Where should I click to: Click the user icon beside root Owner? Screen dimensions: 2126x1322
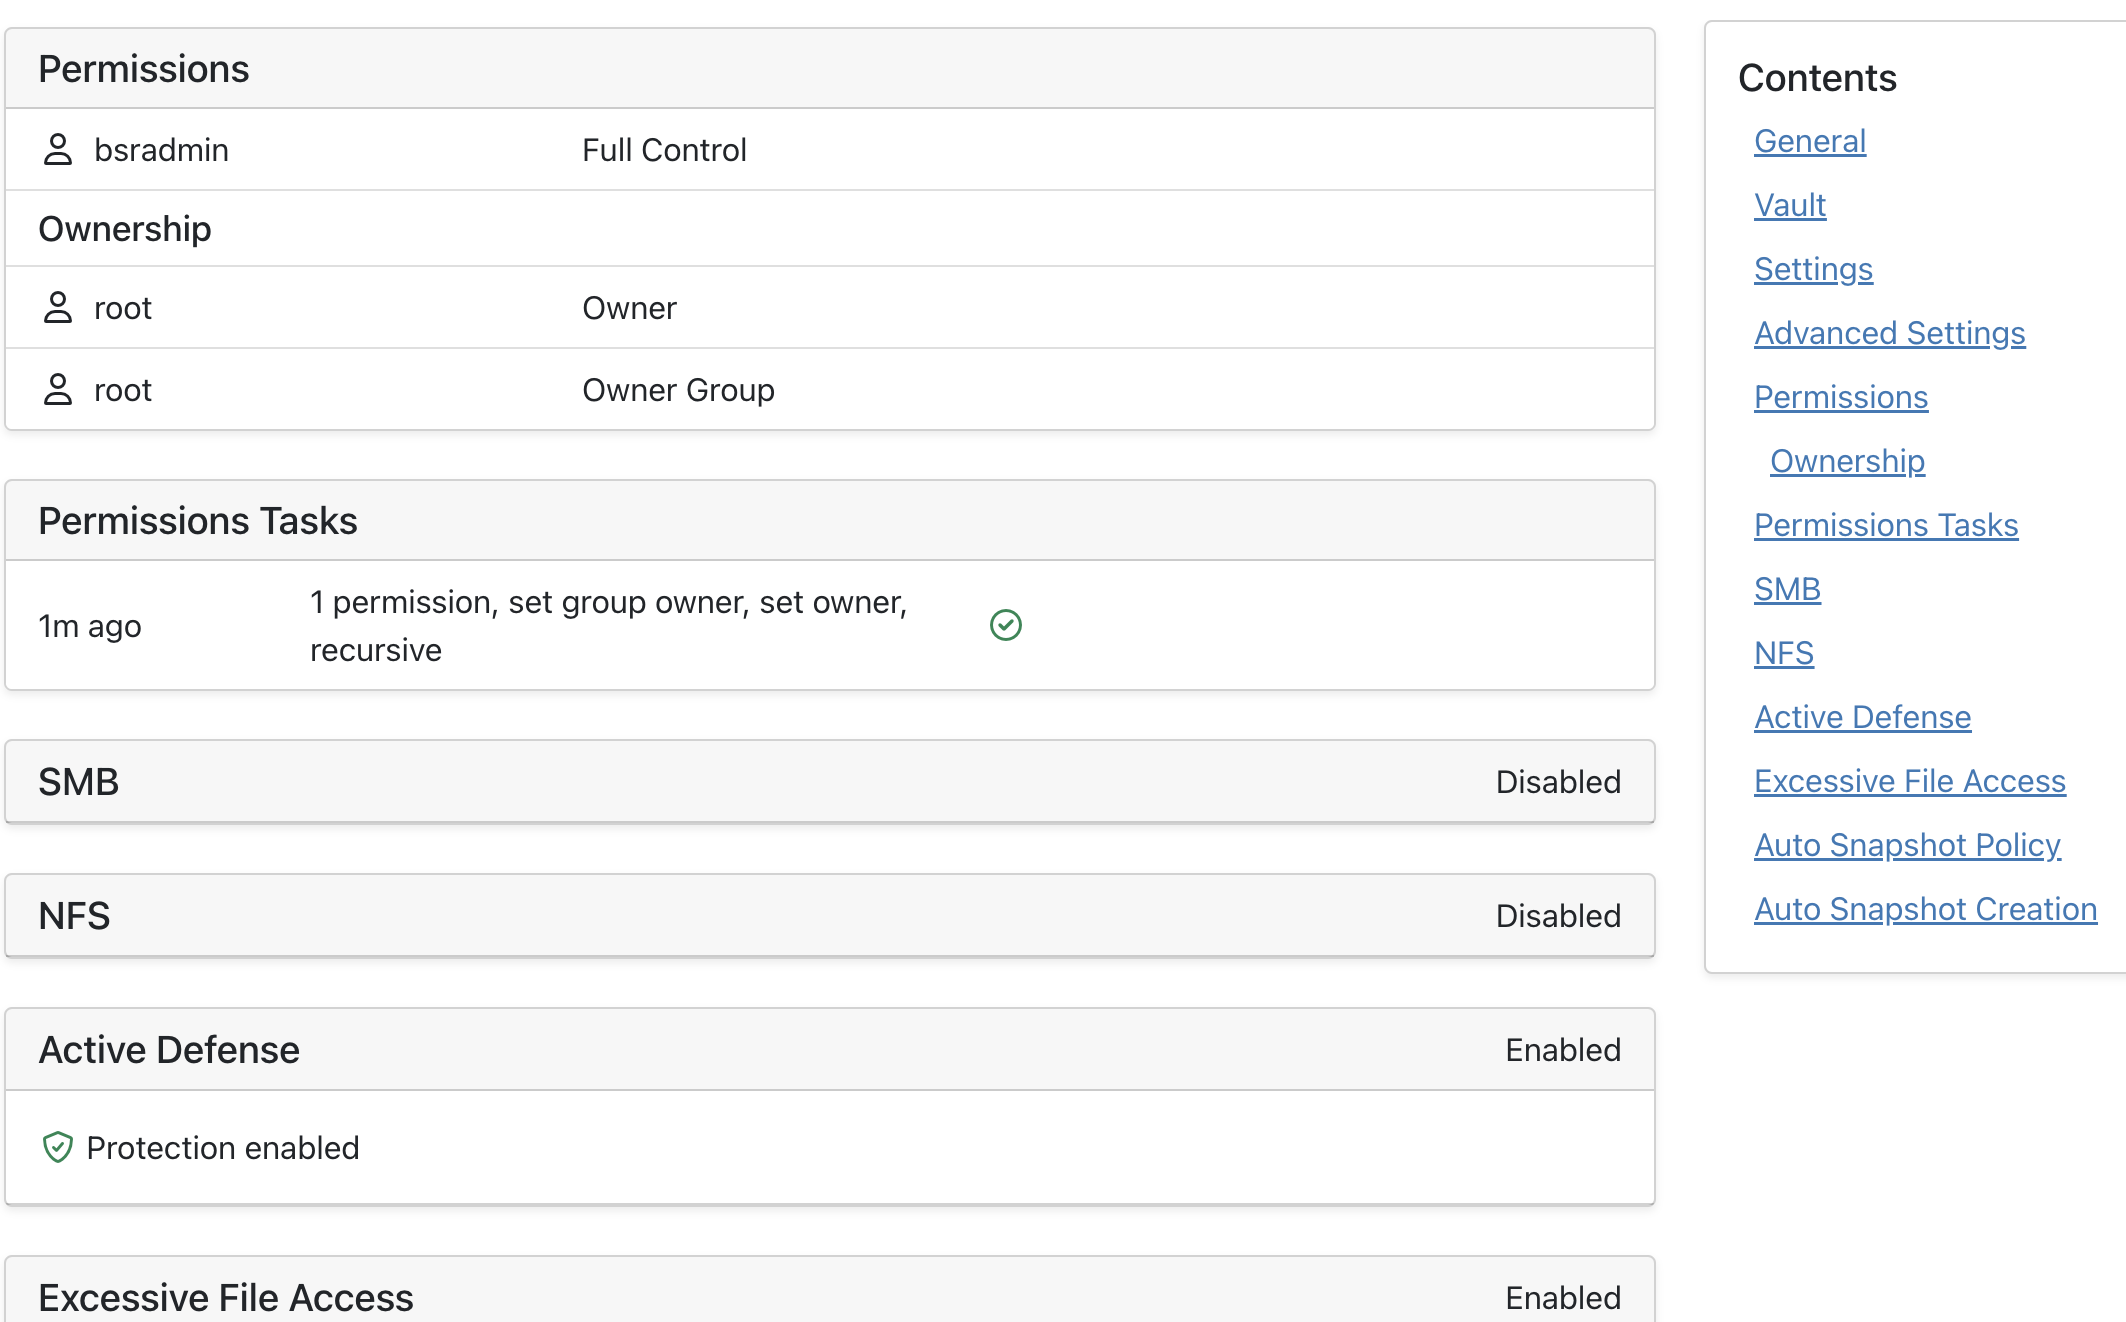point(58,308)
